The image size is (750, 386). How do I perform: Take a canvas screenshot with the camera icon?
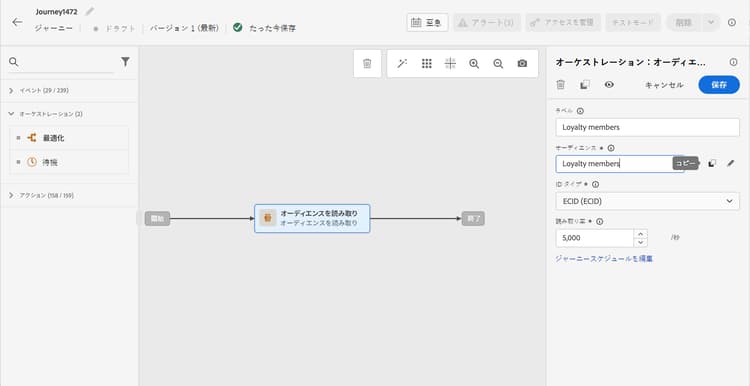coord(522,64)
